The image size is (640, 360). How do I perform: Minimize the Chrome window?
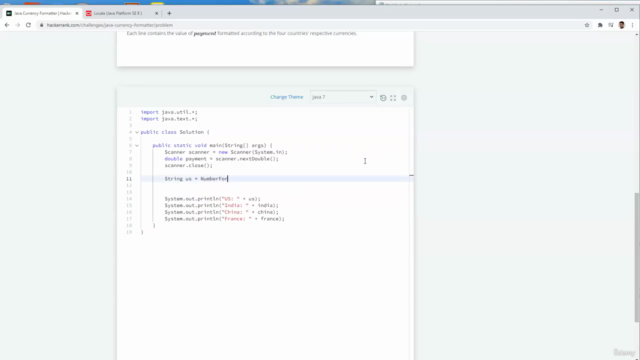coord(601,10)
